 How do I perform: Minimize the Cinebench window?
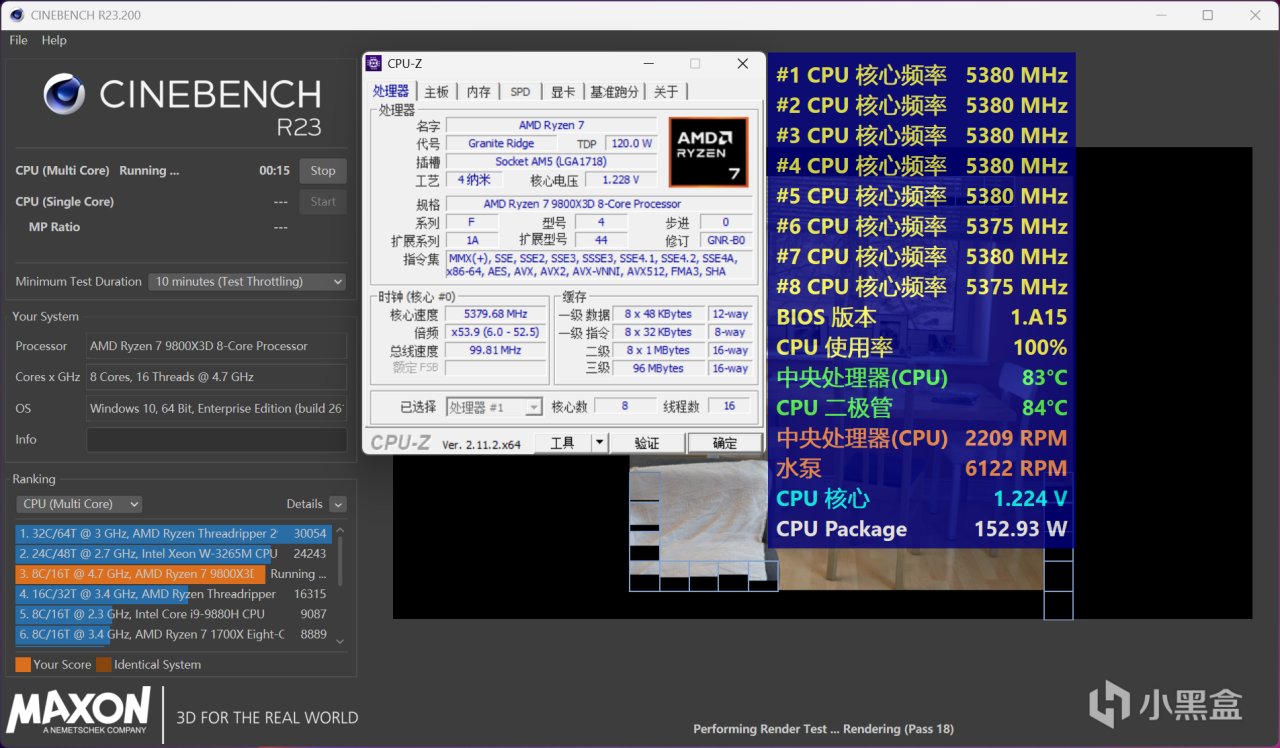pos(1161,15)
